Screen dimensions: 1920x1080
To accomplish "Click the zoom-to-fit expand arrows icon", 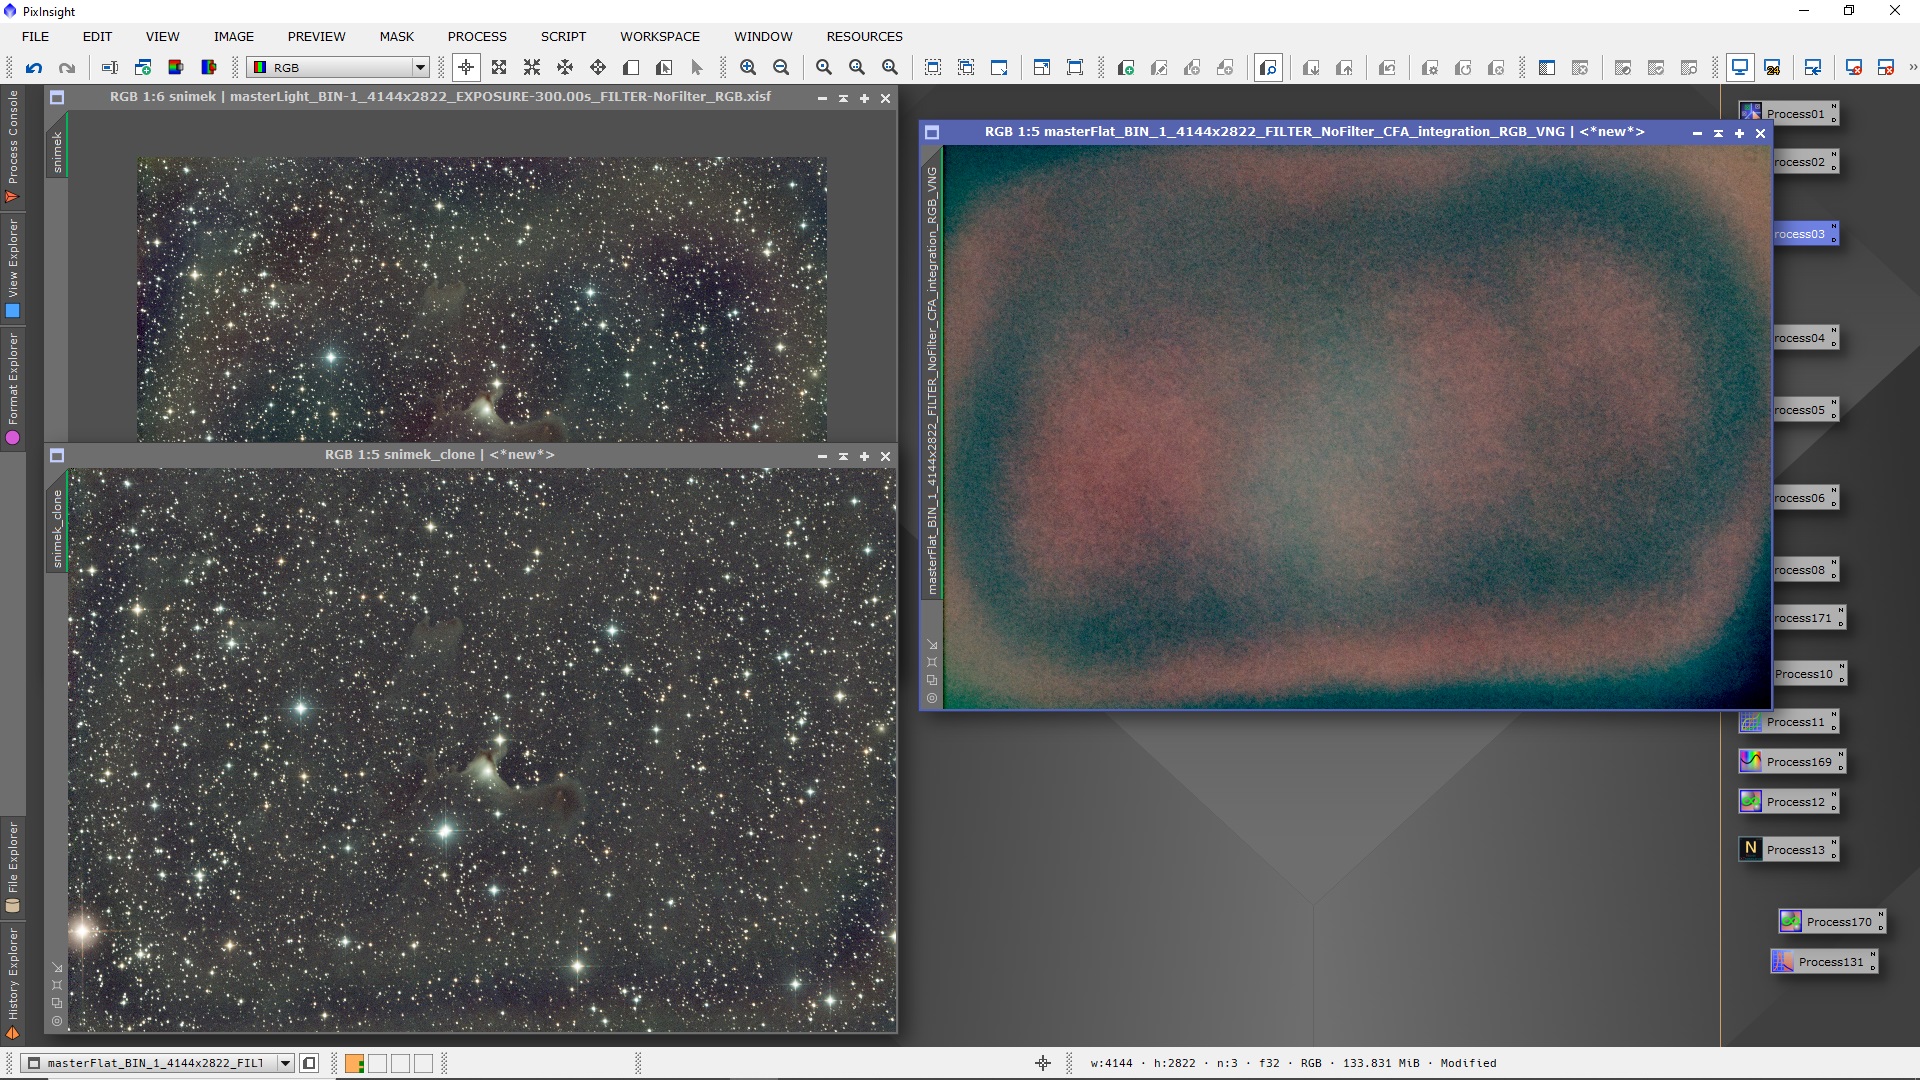I will tap(499, 68).
